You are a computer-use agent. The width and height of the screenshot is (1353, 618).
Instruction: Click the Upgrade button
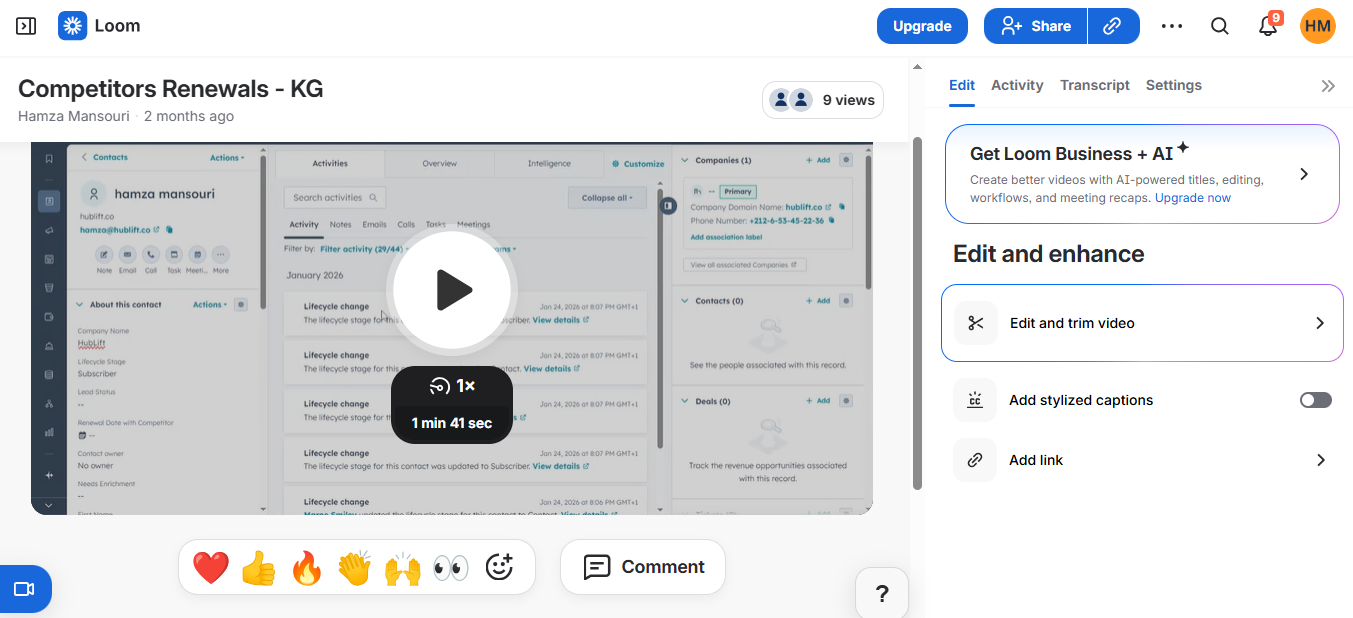coord(922,26)
